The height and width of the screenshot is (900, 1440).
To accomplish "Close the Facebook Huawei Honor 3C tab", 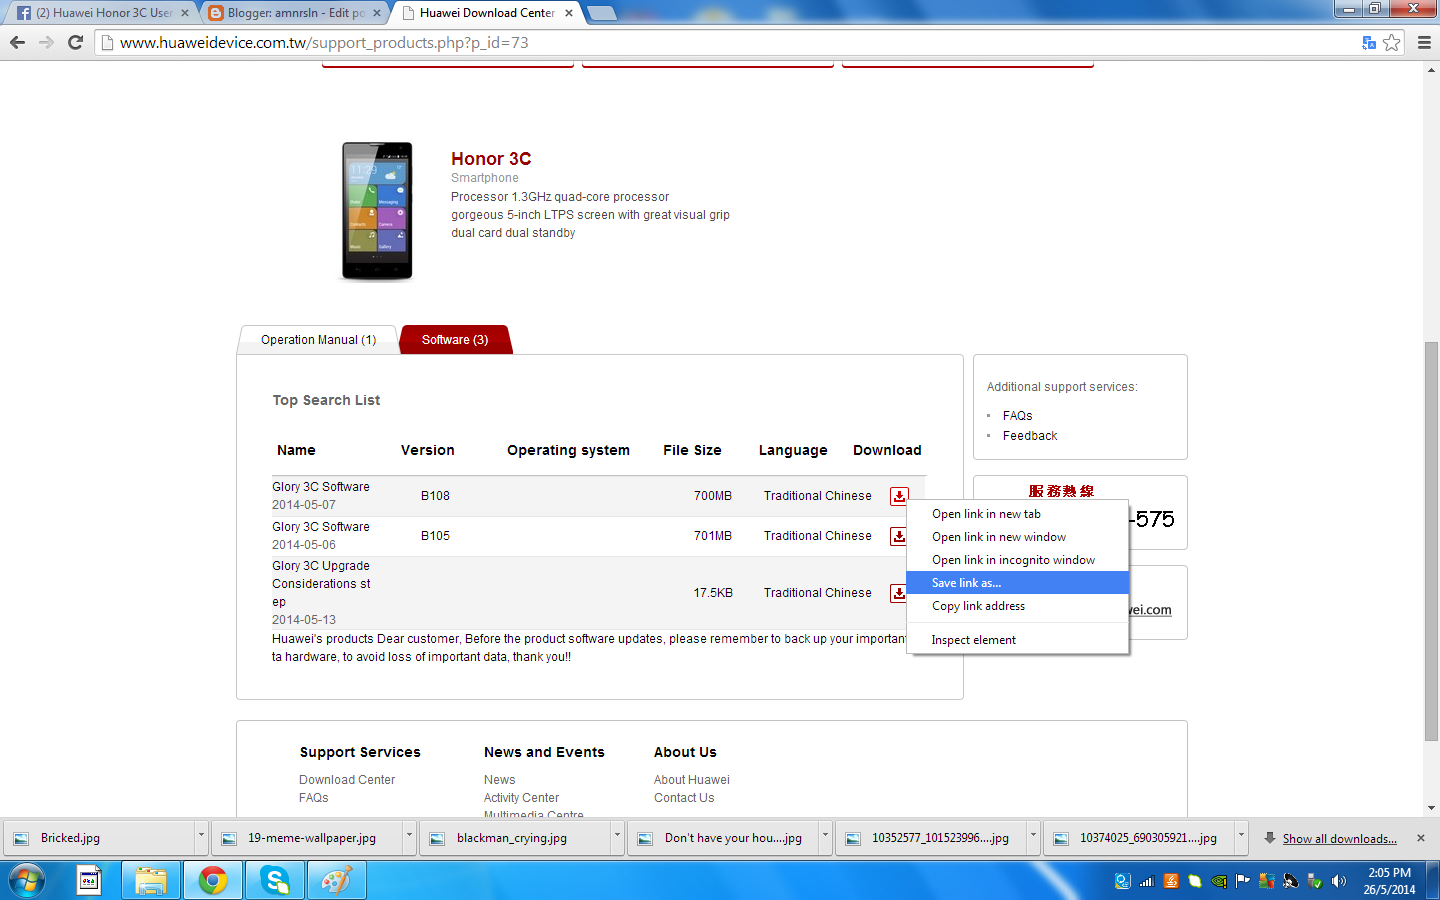I will coord(185,13).
